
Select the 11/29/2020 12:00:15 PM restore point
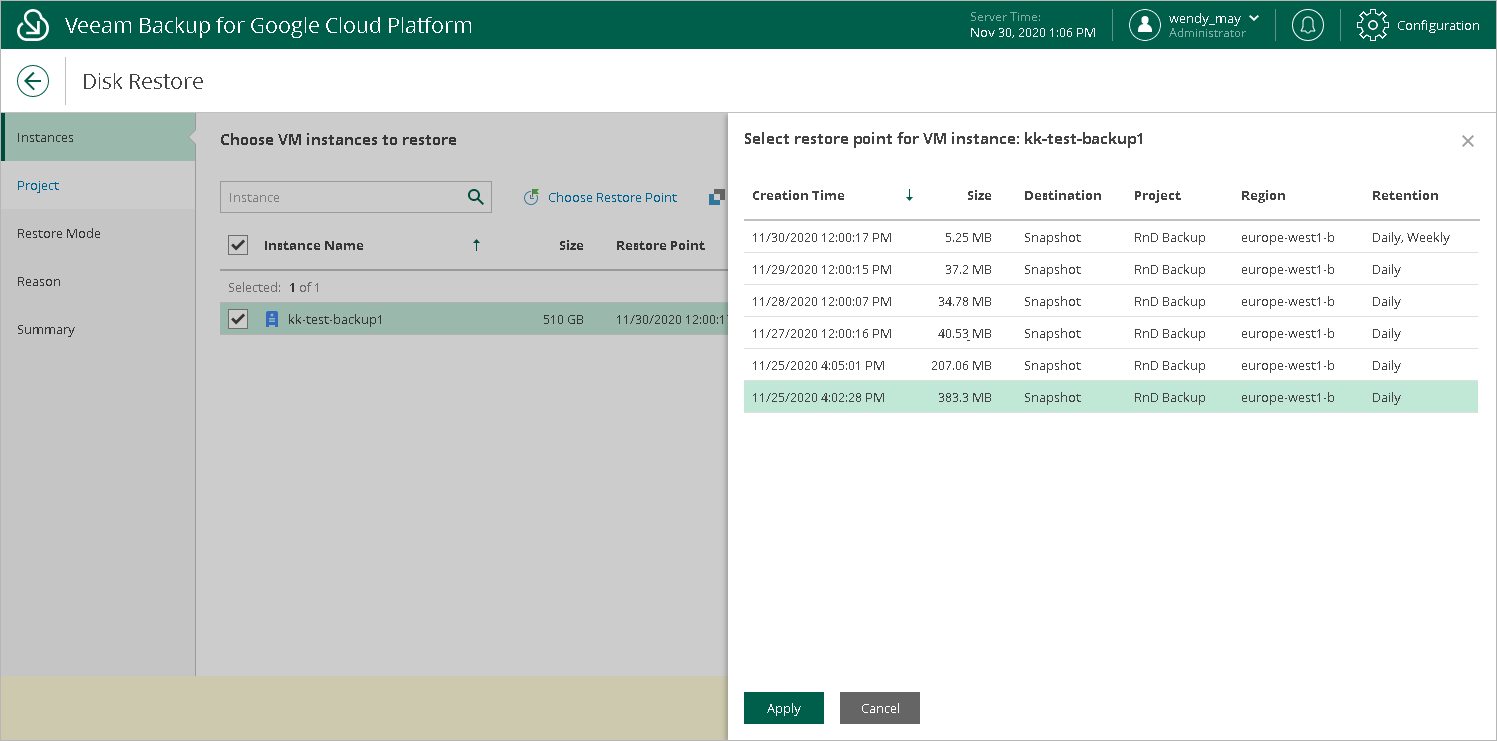[1111, 269]
